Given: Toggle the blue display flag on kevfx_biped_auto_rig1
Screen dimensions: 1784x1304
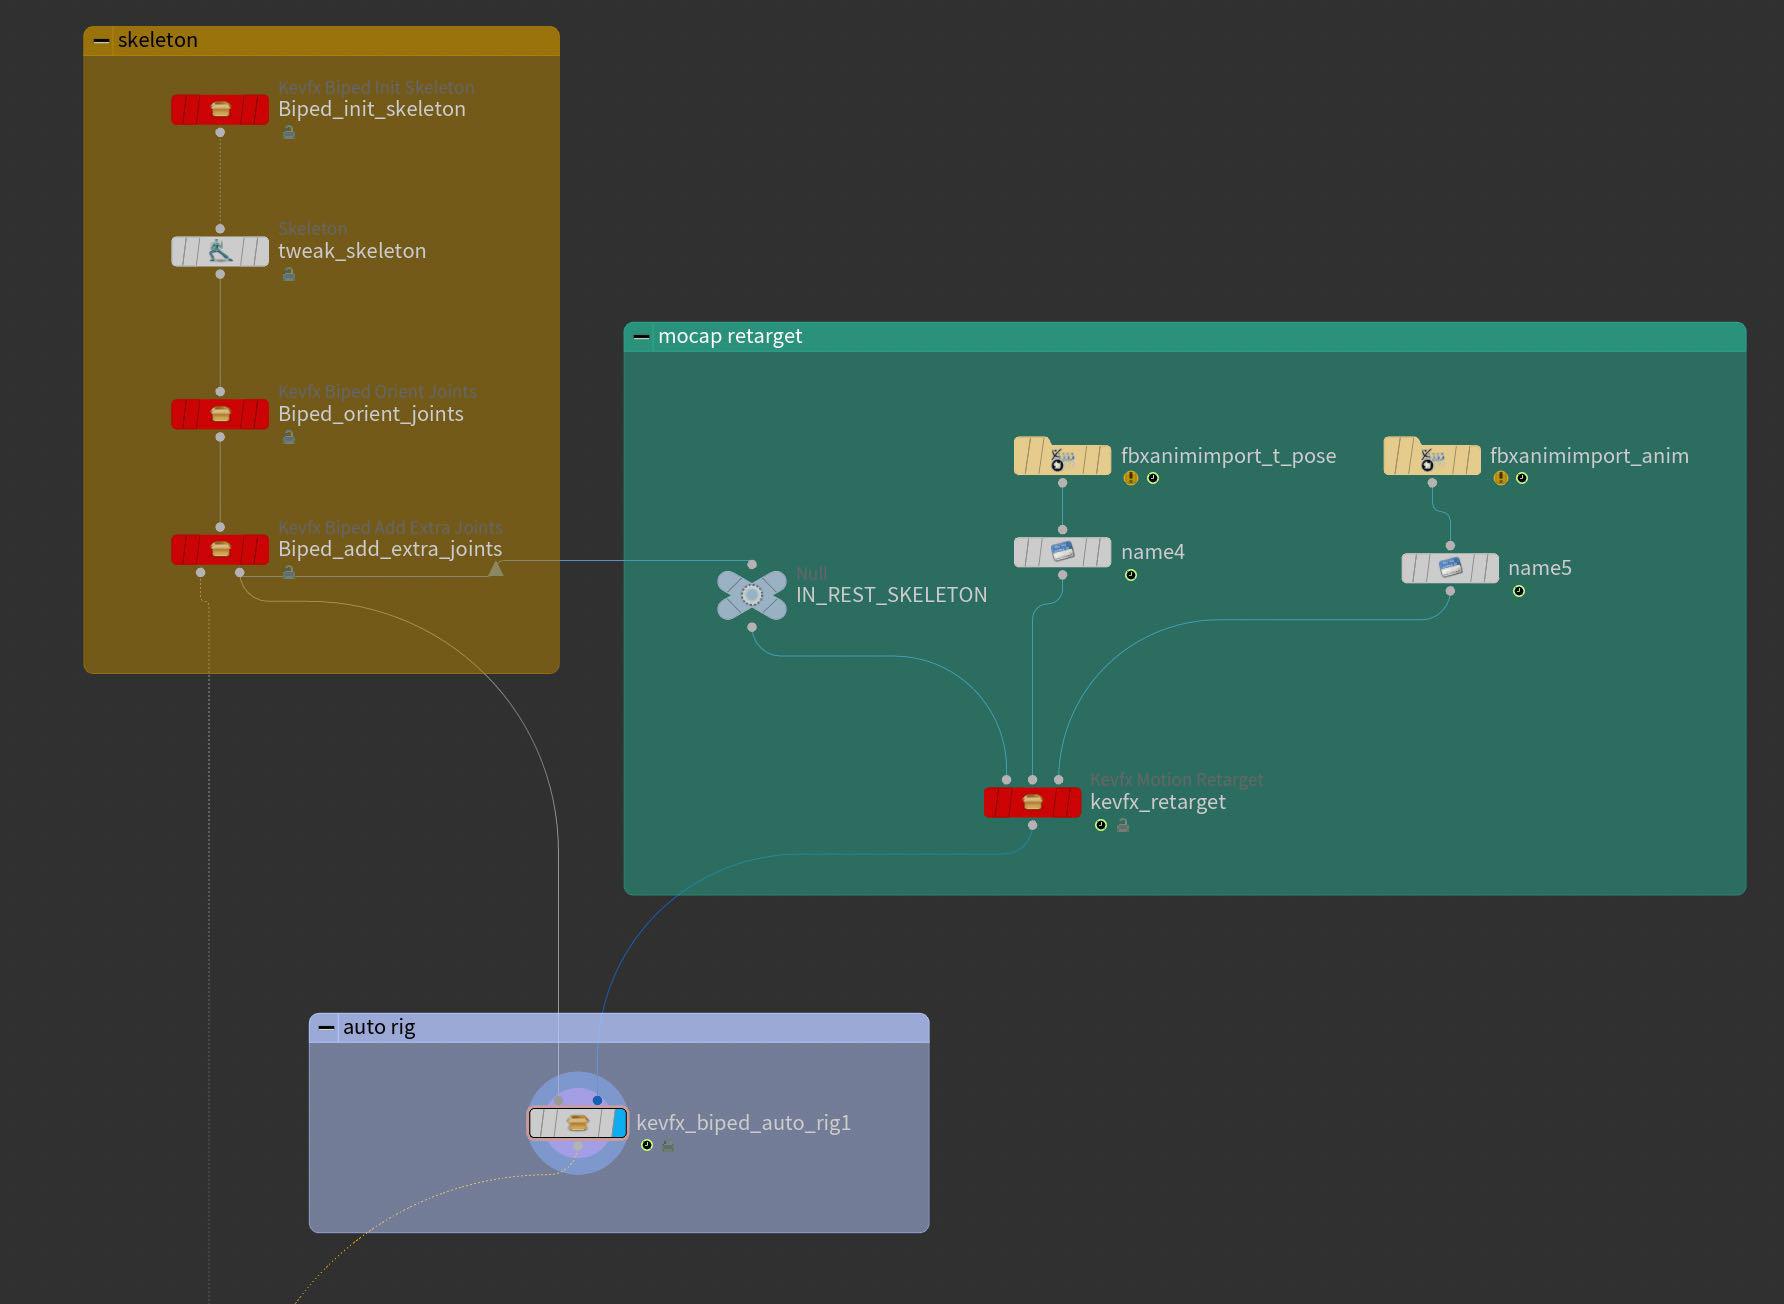Looking at the screenshot, I should click(x=618, y=1123).
